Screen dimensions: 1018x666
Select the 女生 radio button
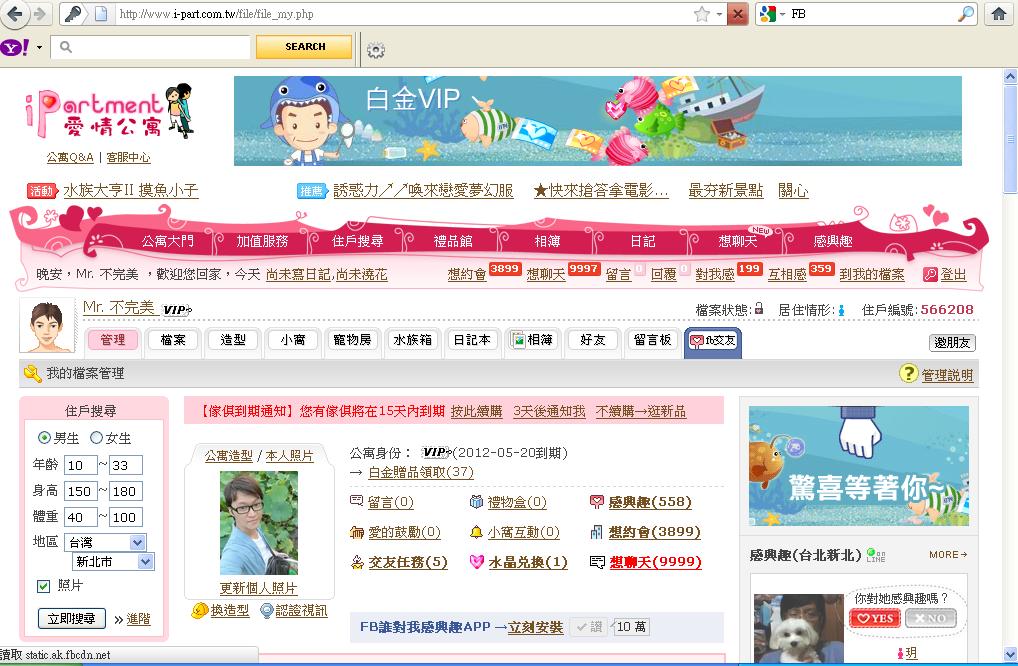pos(97,438)
